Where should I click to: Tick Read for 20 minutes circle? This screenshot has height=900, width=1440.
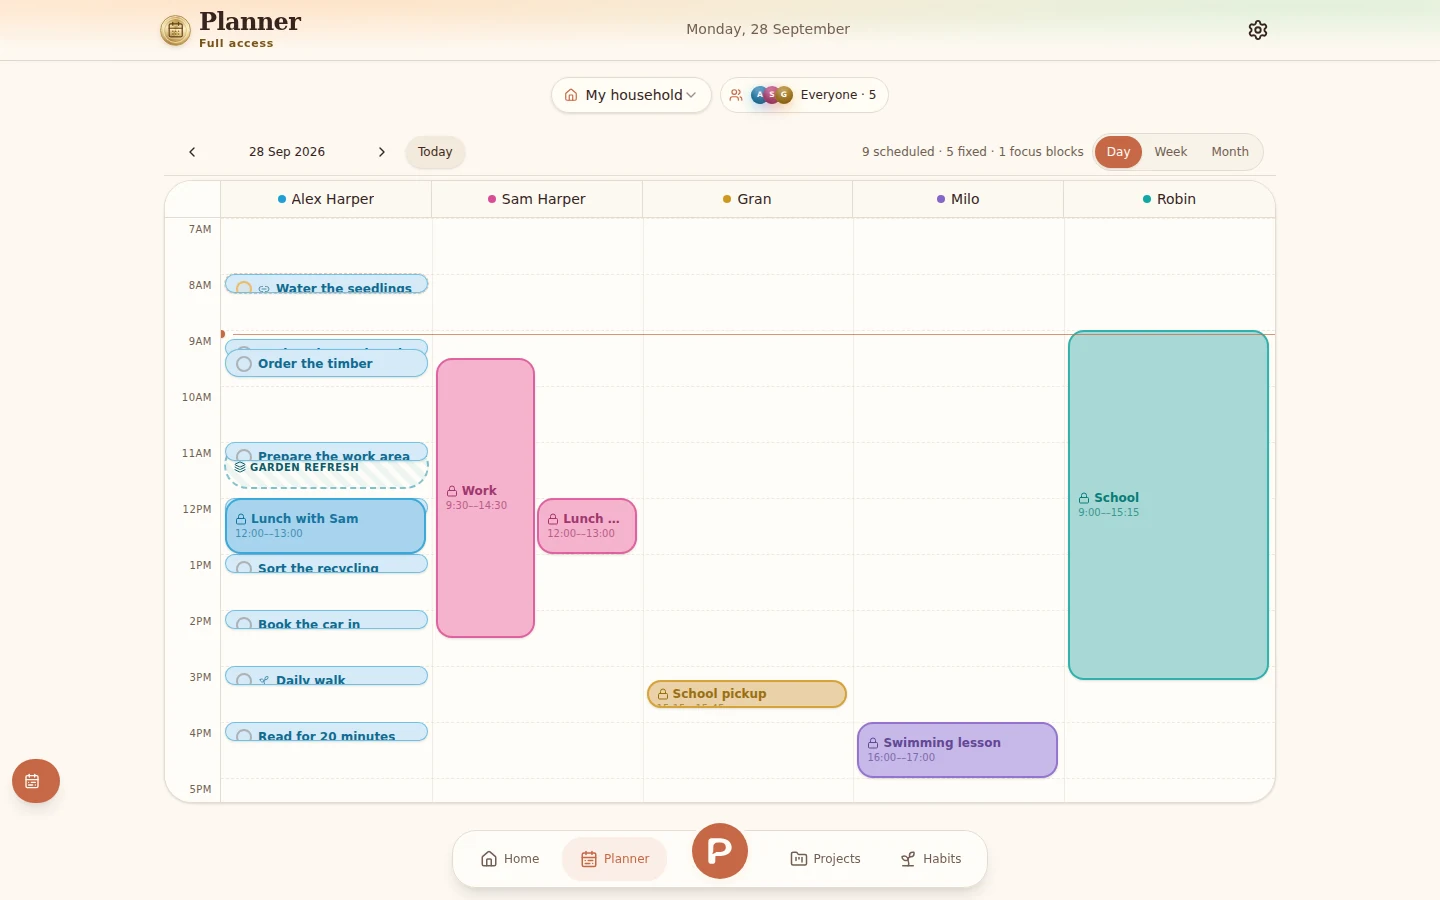coord(244,735)
